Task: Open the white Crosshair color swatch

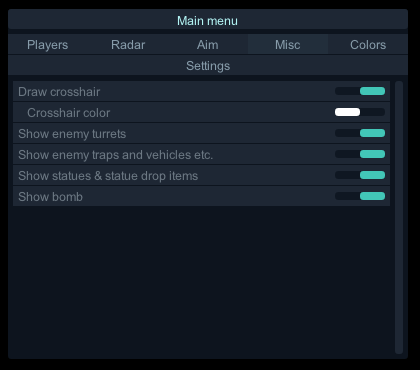Action: pos(347,112)
